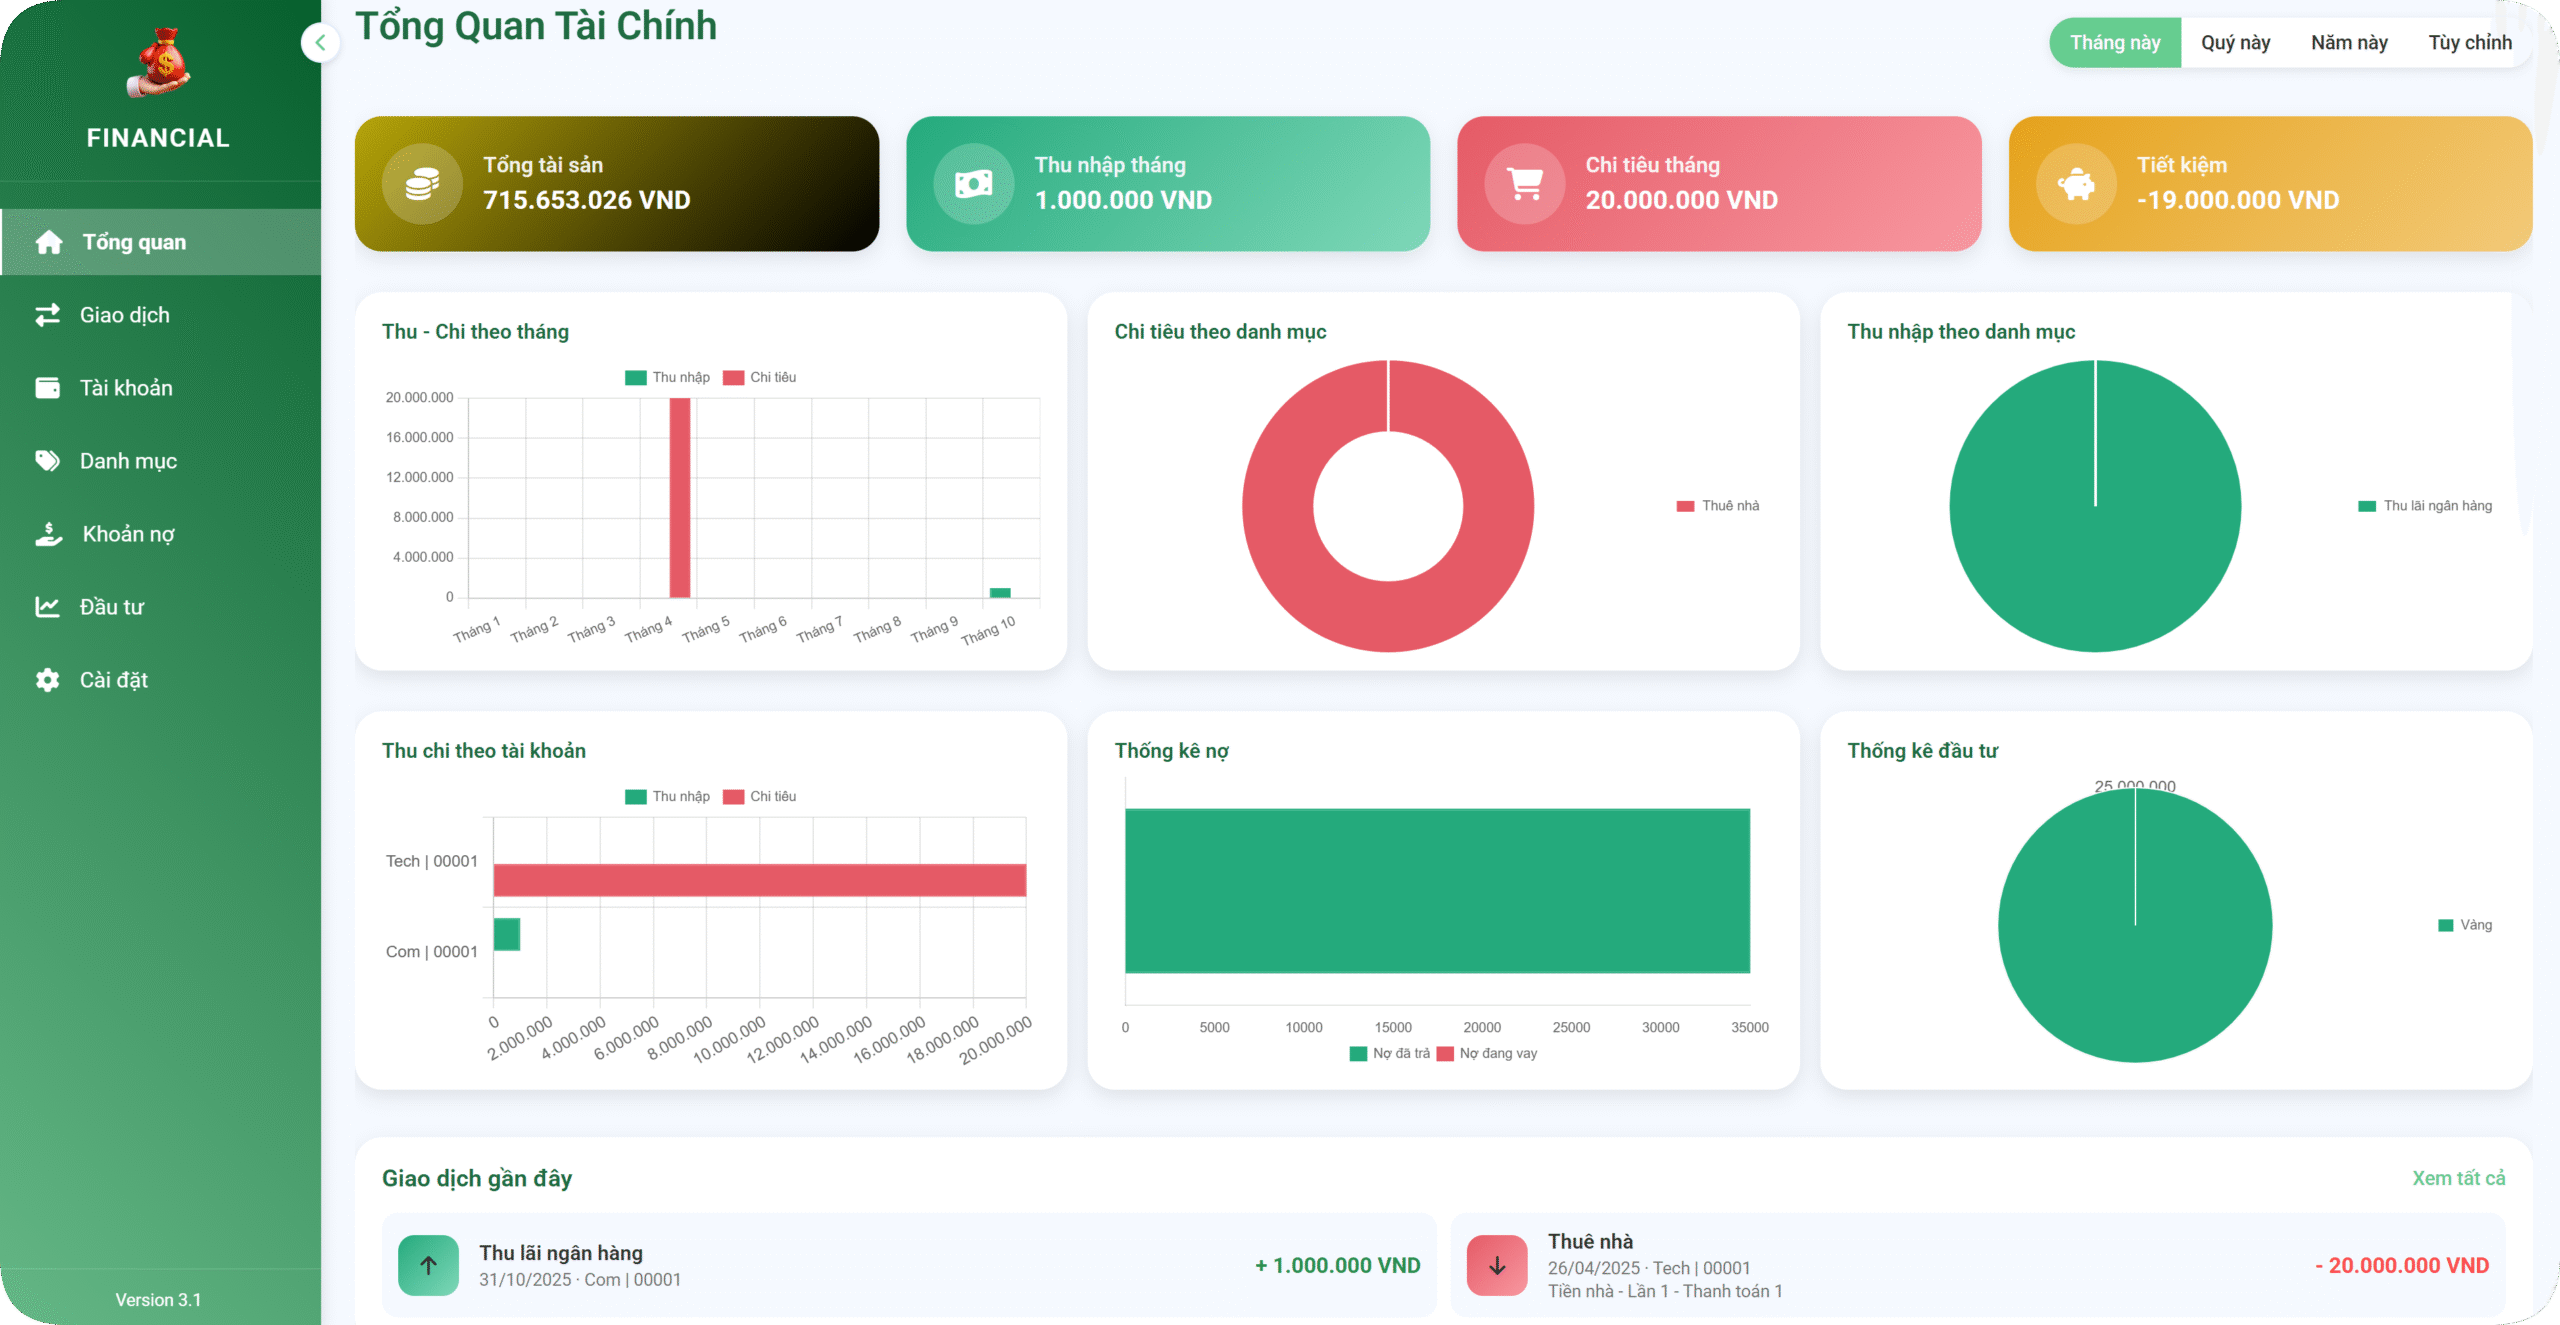Collapse the sidebar with chevron button
Image resolution: width=2560 pixels, height=1325 pixels.
pos(320,42)
